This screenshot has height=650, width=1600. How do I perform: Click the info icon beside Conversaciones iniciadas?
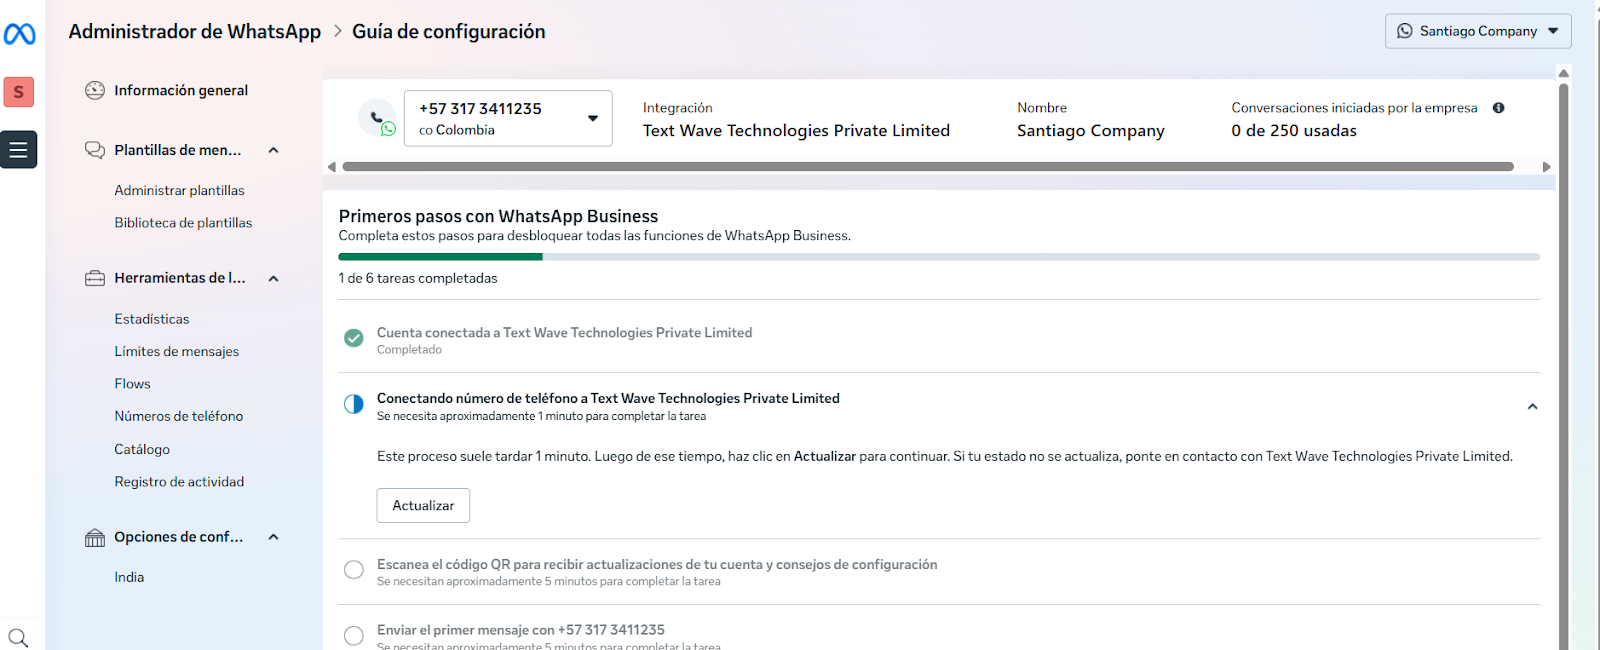point(1498,108)
